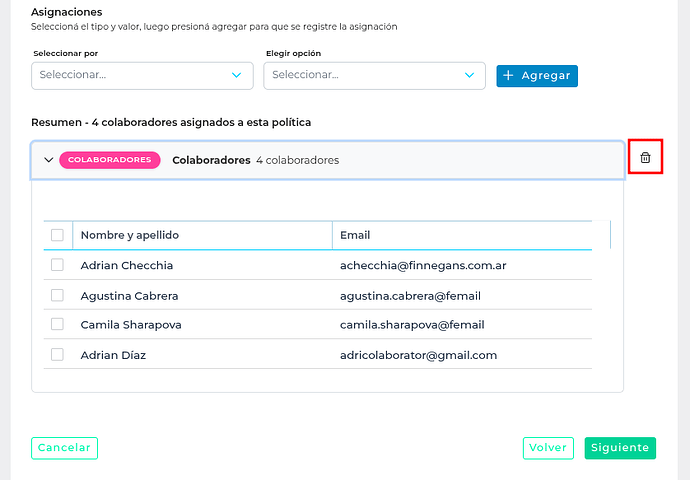Viewport: 690px width, 480px height.
Task: Click the Cancelar button
Action: point(64,448)
